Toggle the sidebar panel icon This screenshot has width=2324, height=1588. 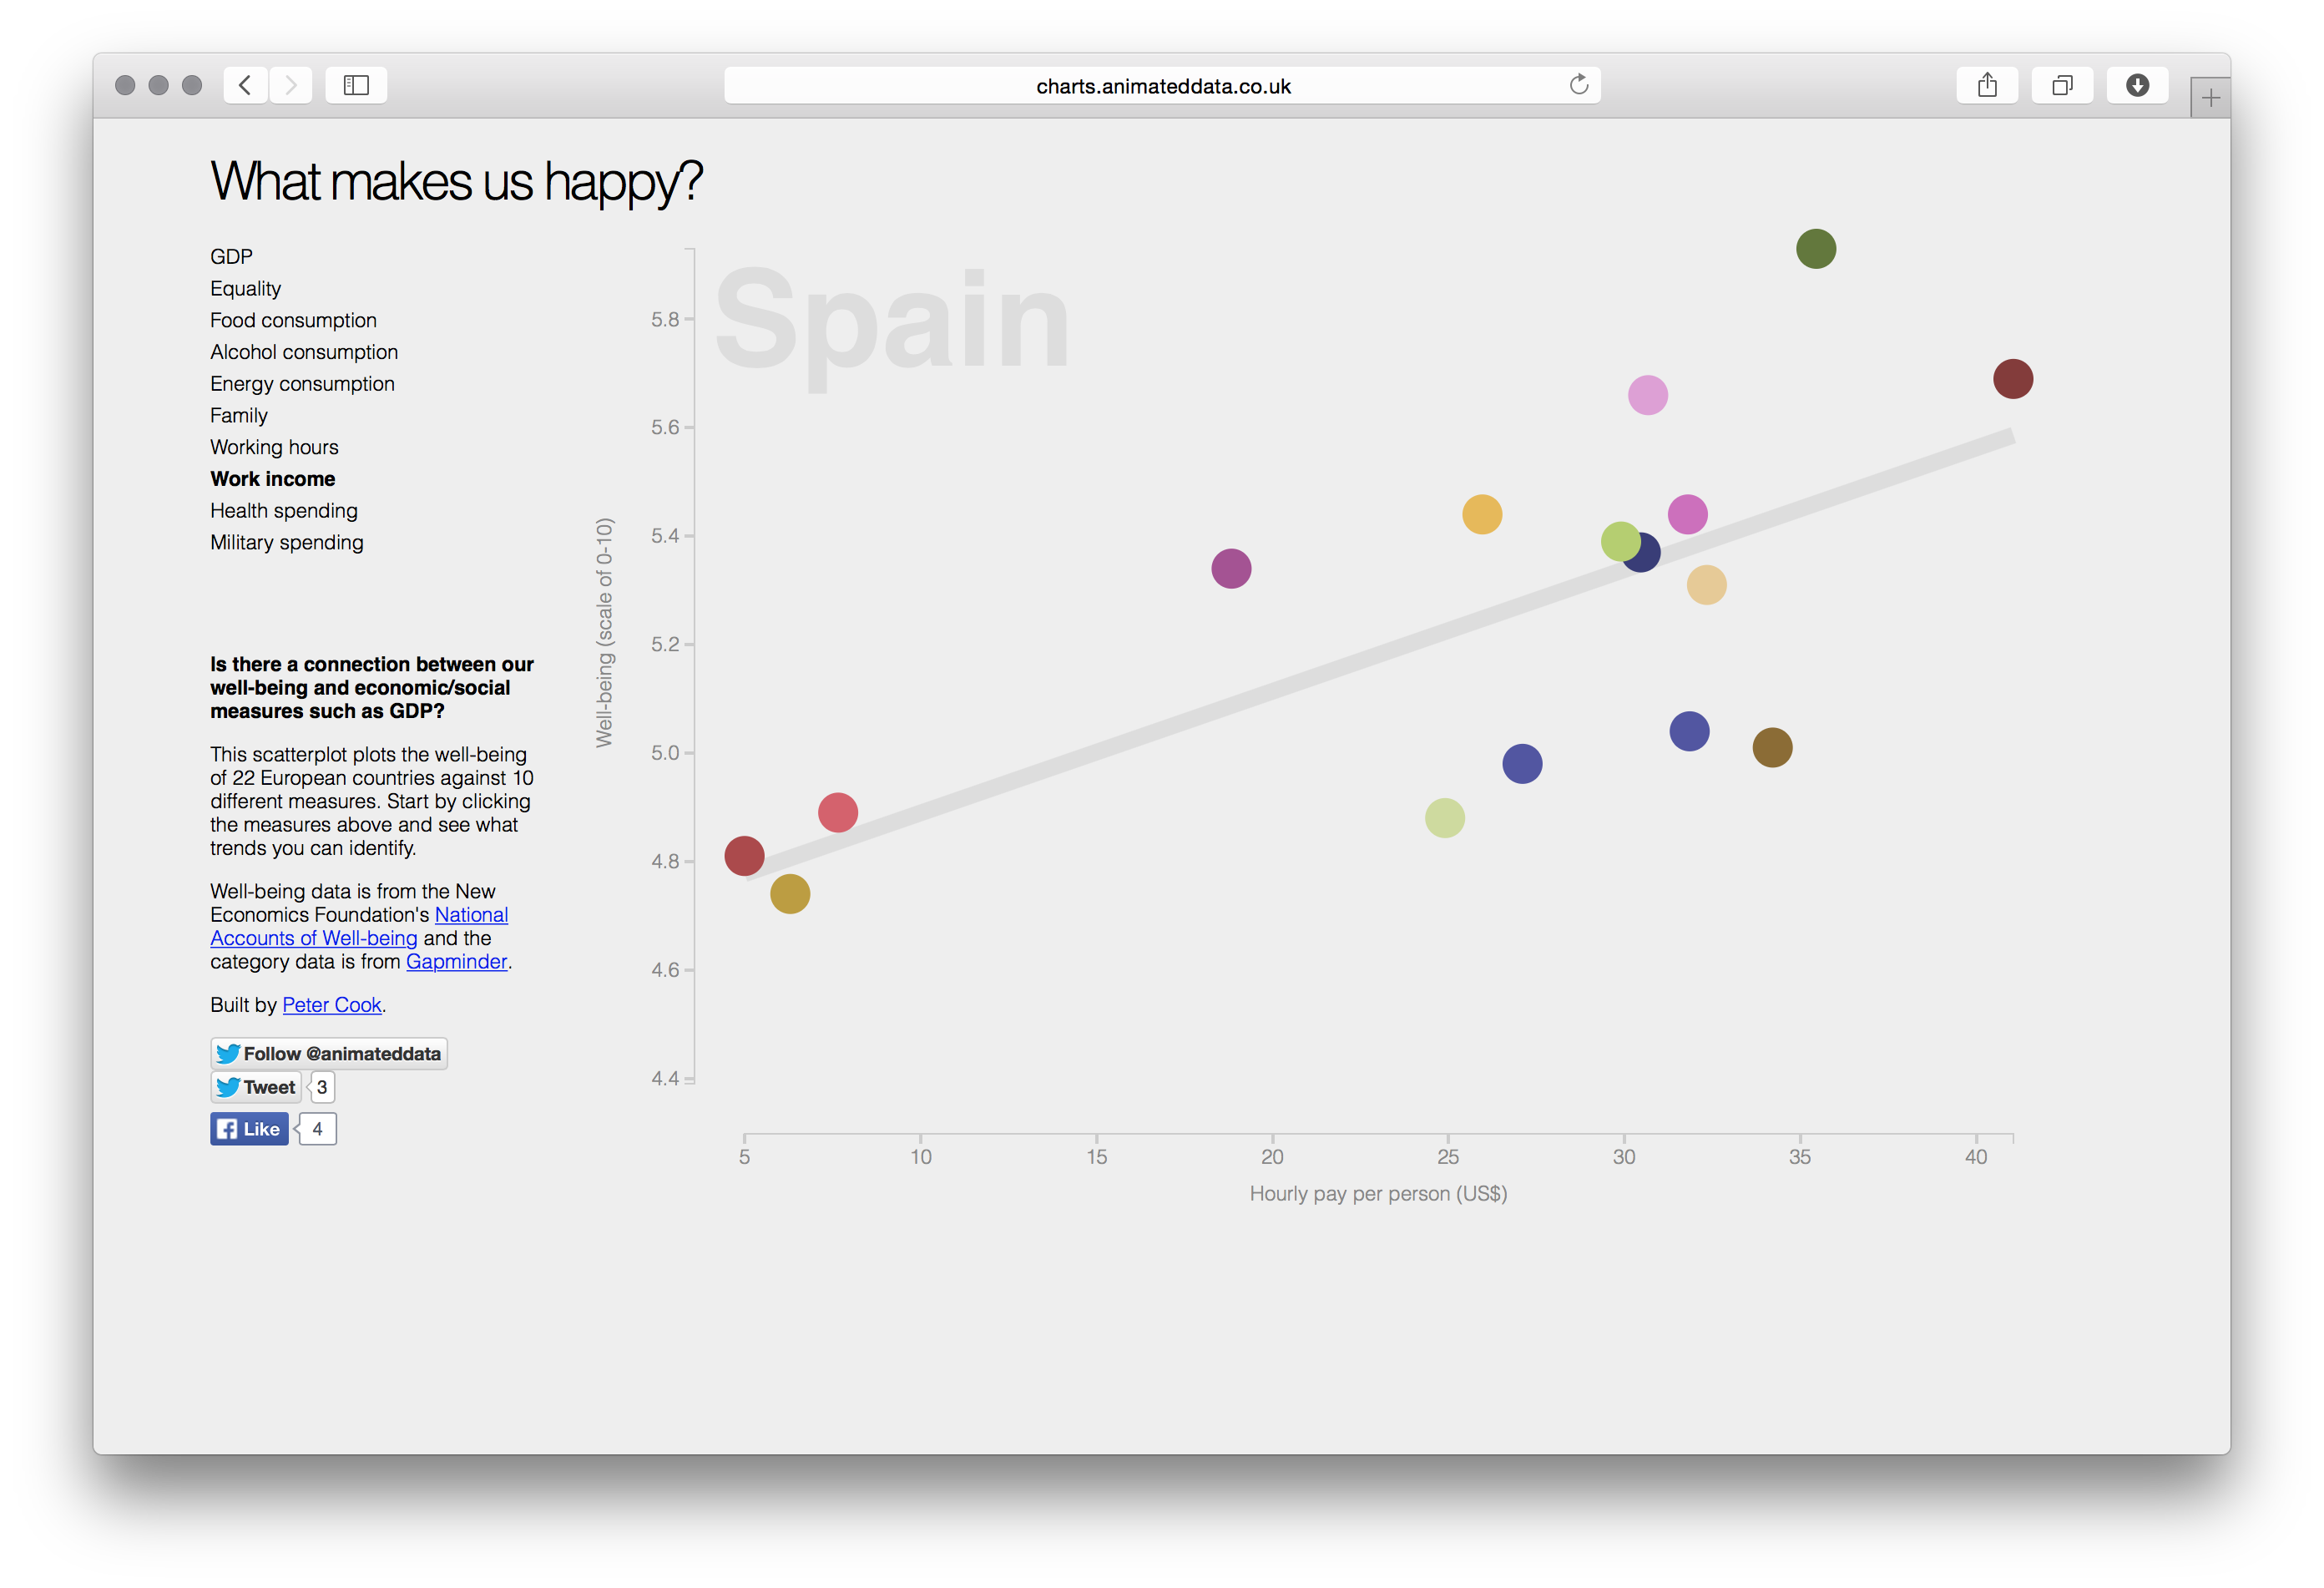(x=356, y=85)
